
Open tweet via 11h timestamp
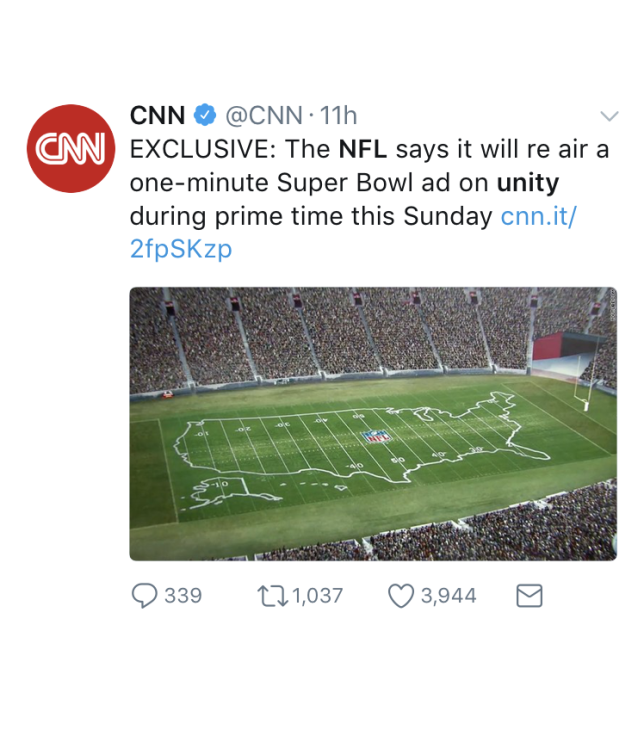click(x=337, y=115)
